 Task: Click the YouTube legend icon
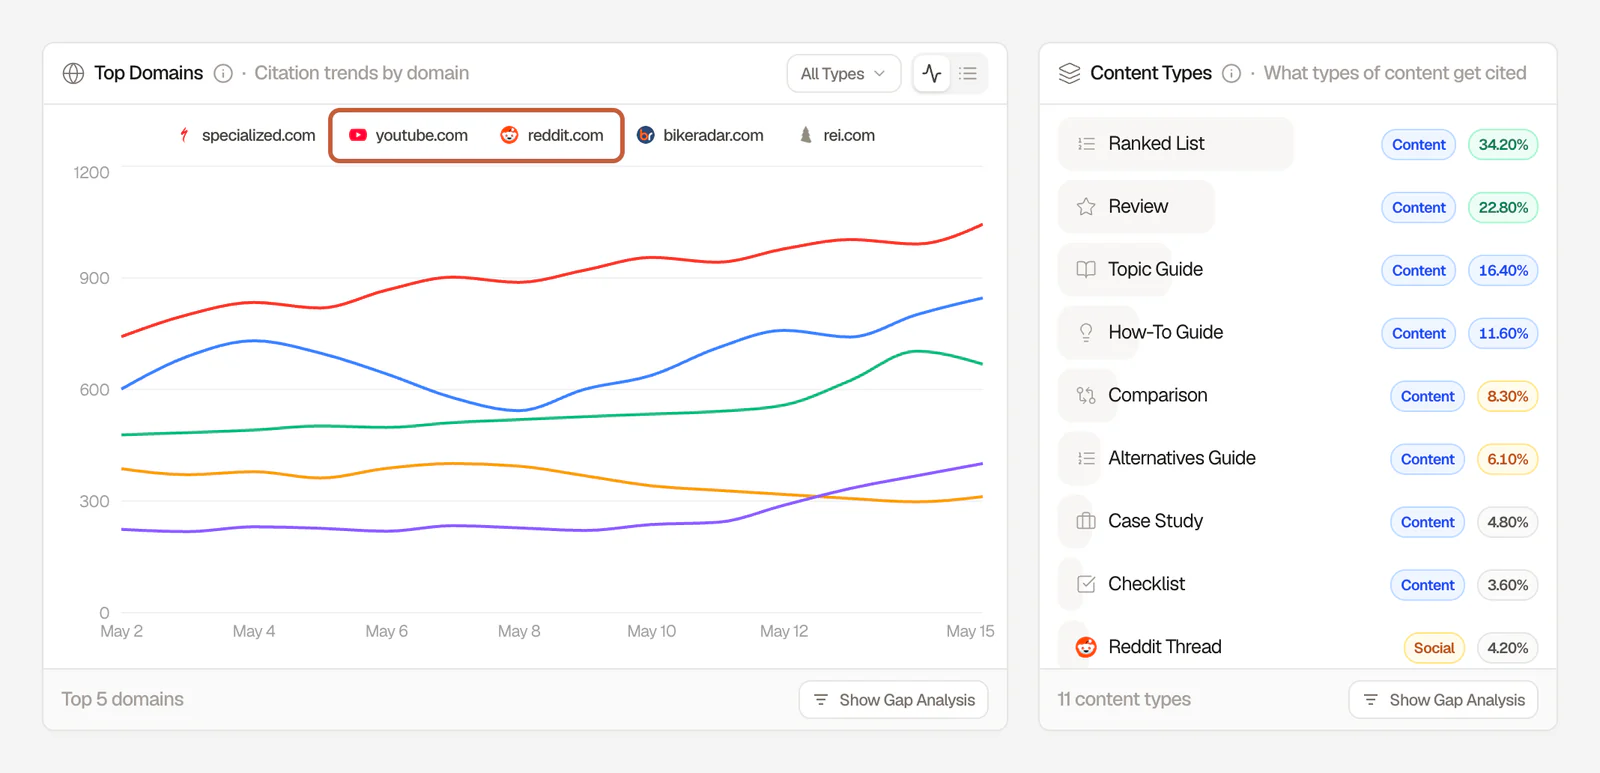coord(358,135)
